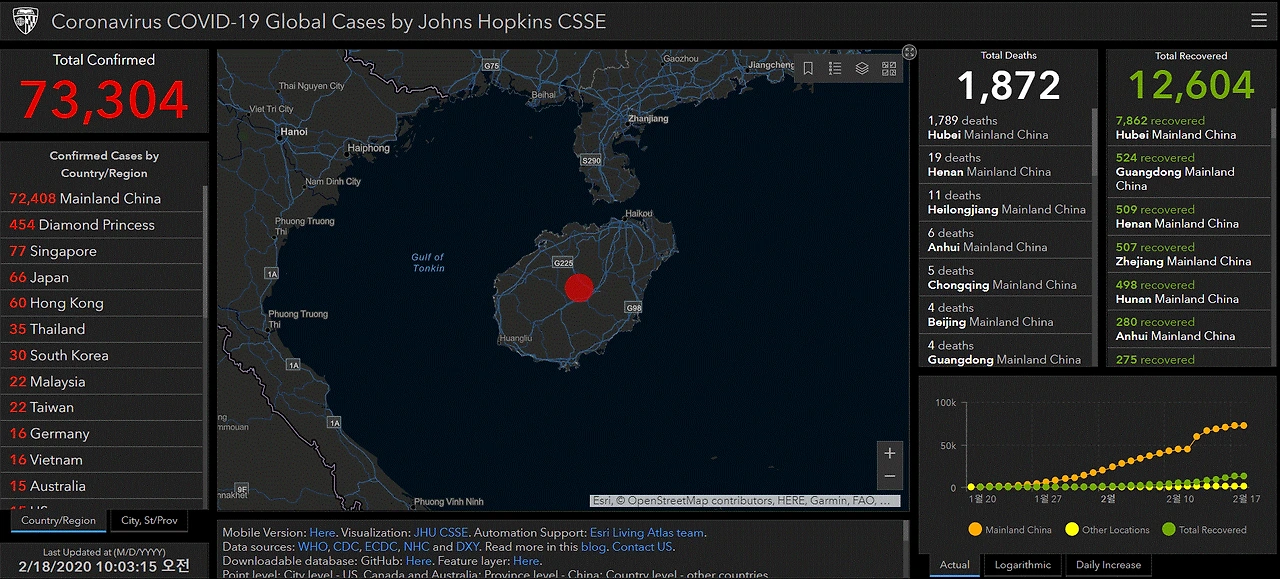The height and width of the screenshot is (579, 1280).
Task: Toggle Mainland China series in chart legend
Action: point(1010,529)
